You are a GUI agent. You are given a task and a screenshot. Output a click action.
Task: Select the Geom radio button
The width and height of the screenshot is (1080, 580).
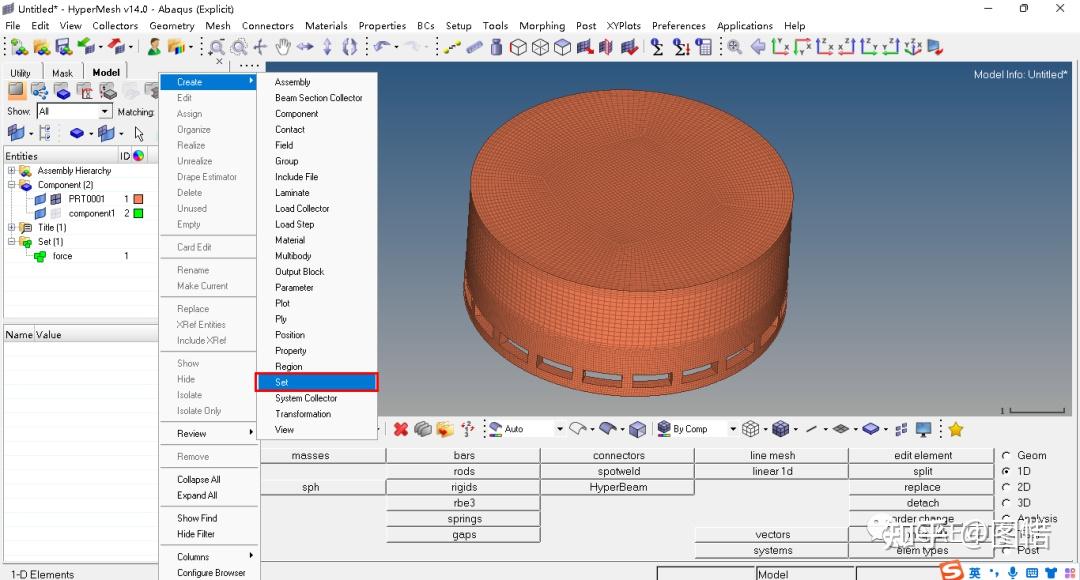point(1005,456)
